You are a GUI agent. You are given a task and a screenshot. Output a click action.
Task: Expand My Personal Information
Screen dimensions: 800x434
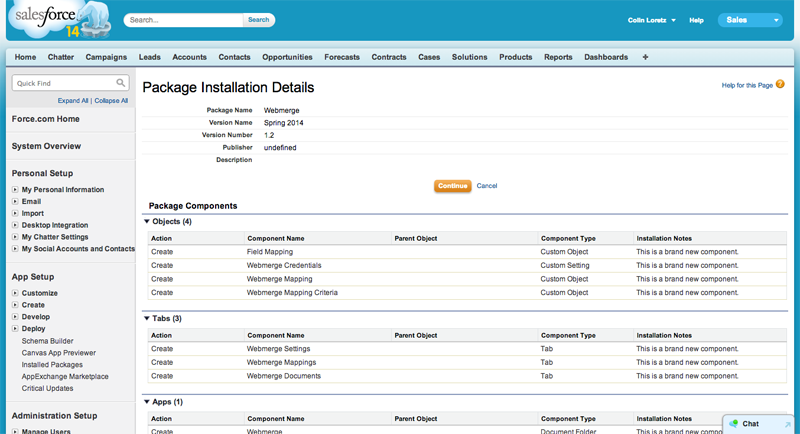click(15, 189)
